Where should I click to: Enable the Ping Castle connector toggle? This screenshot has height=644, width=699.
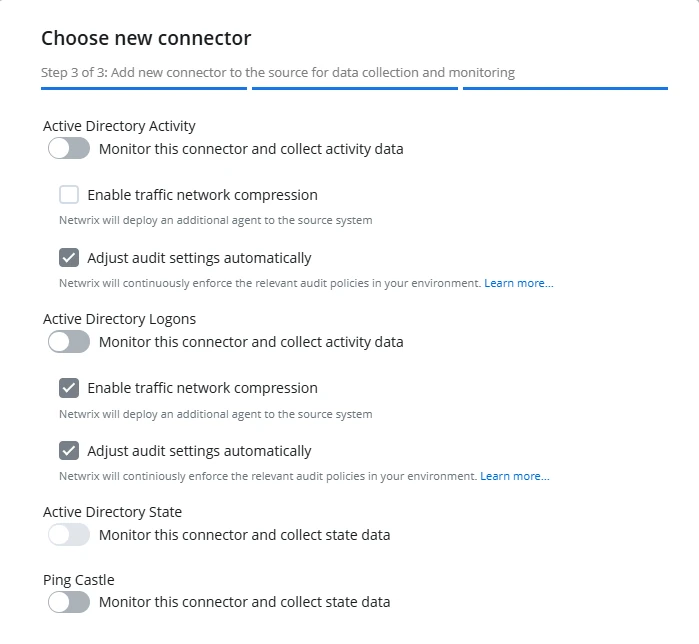69,602
